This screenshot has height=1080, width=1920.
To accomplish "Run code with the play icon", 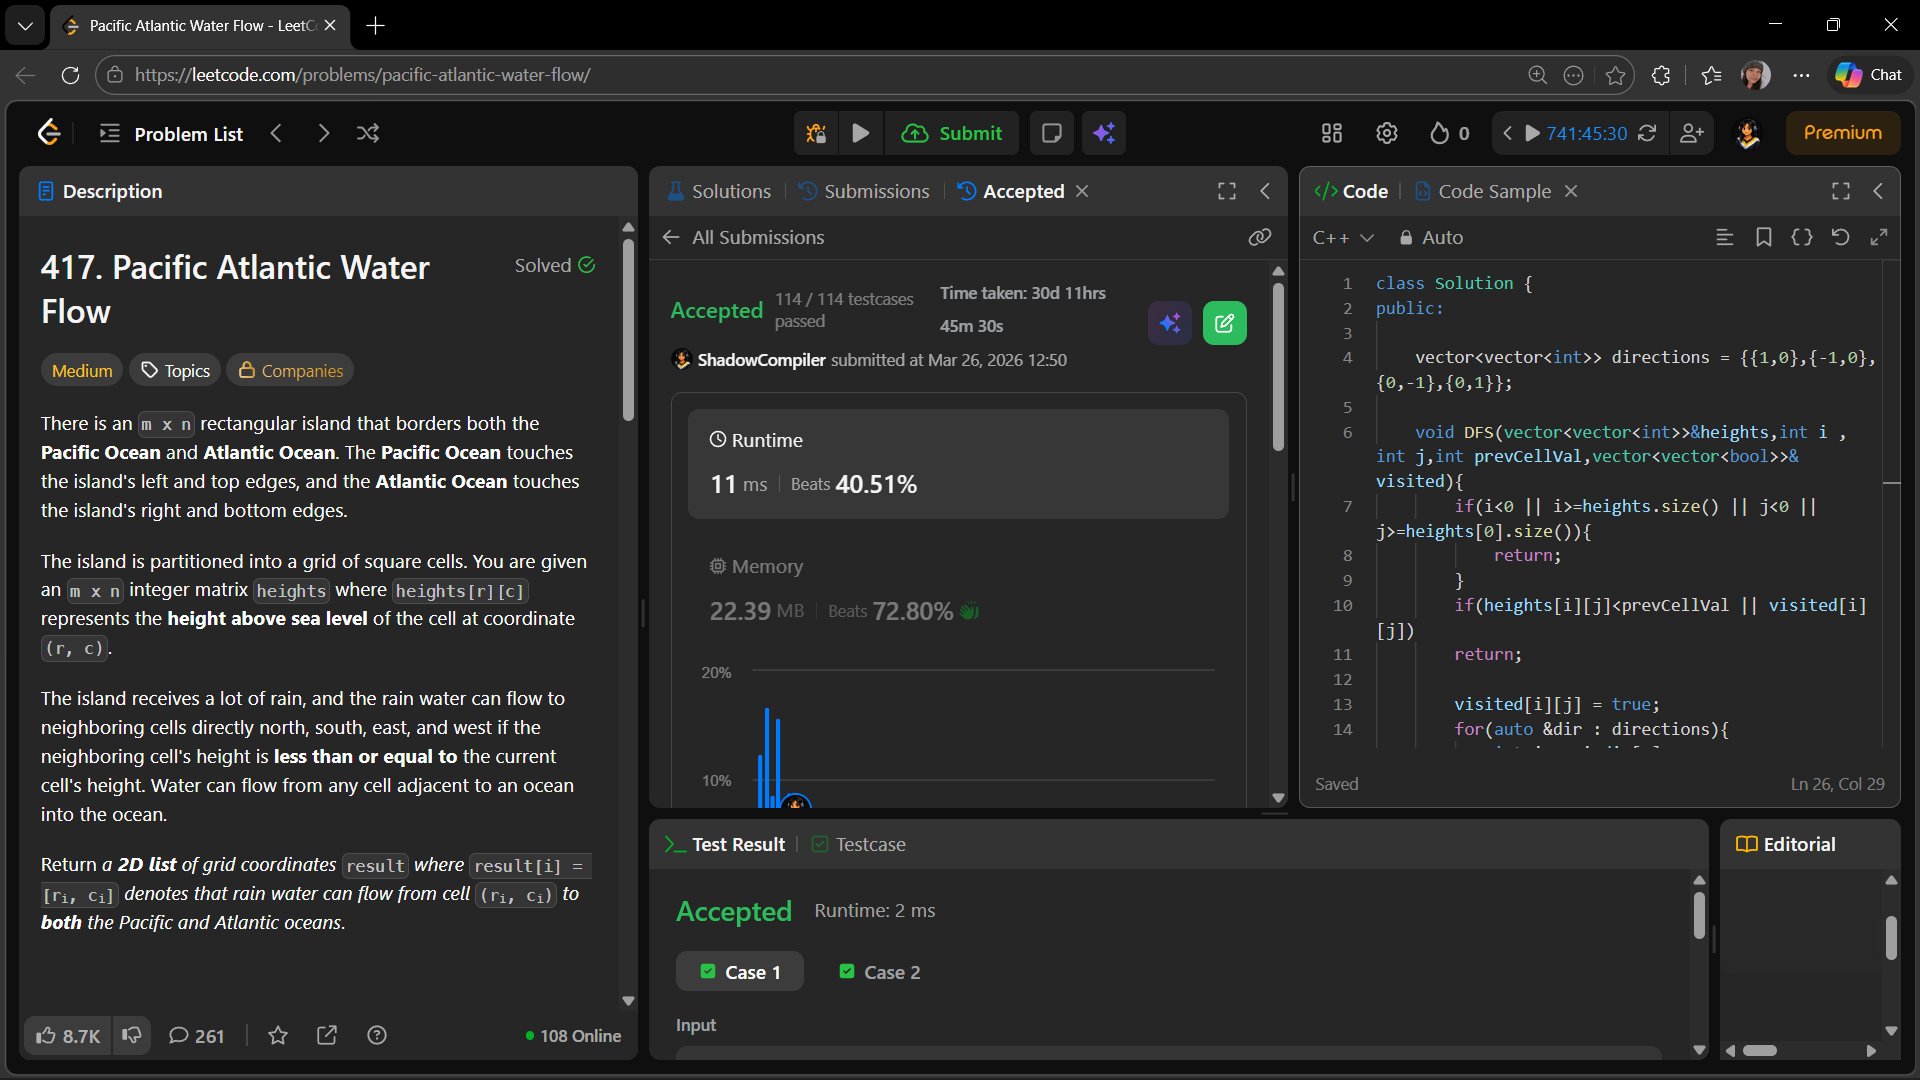I will 860,133.
